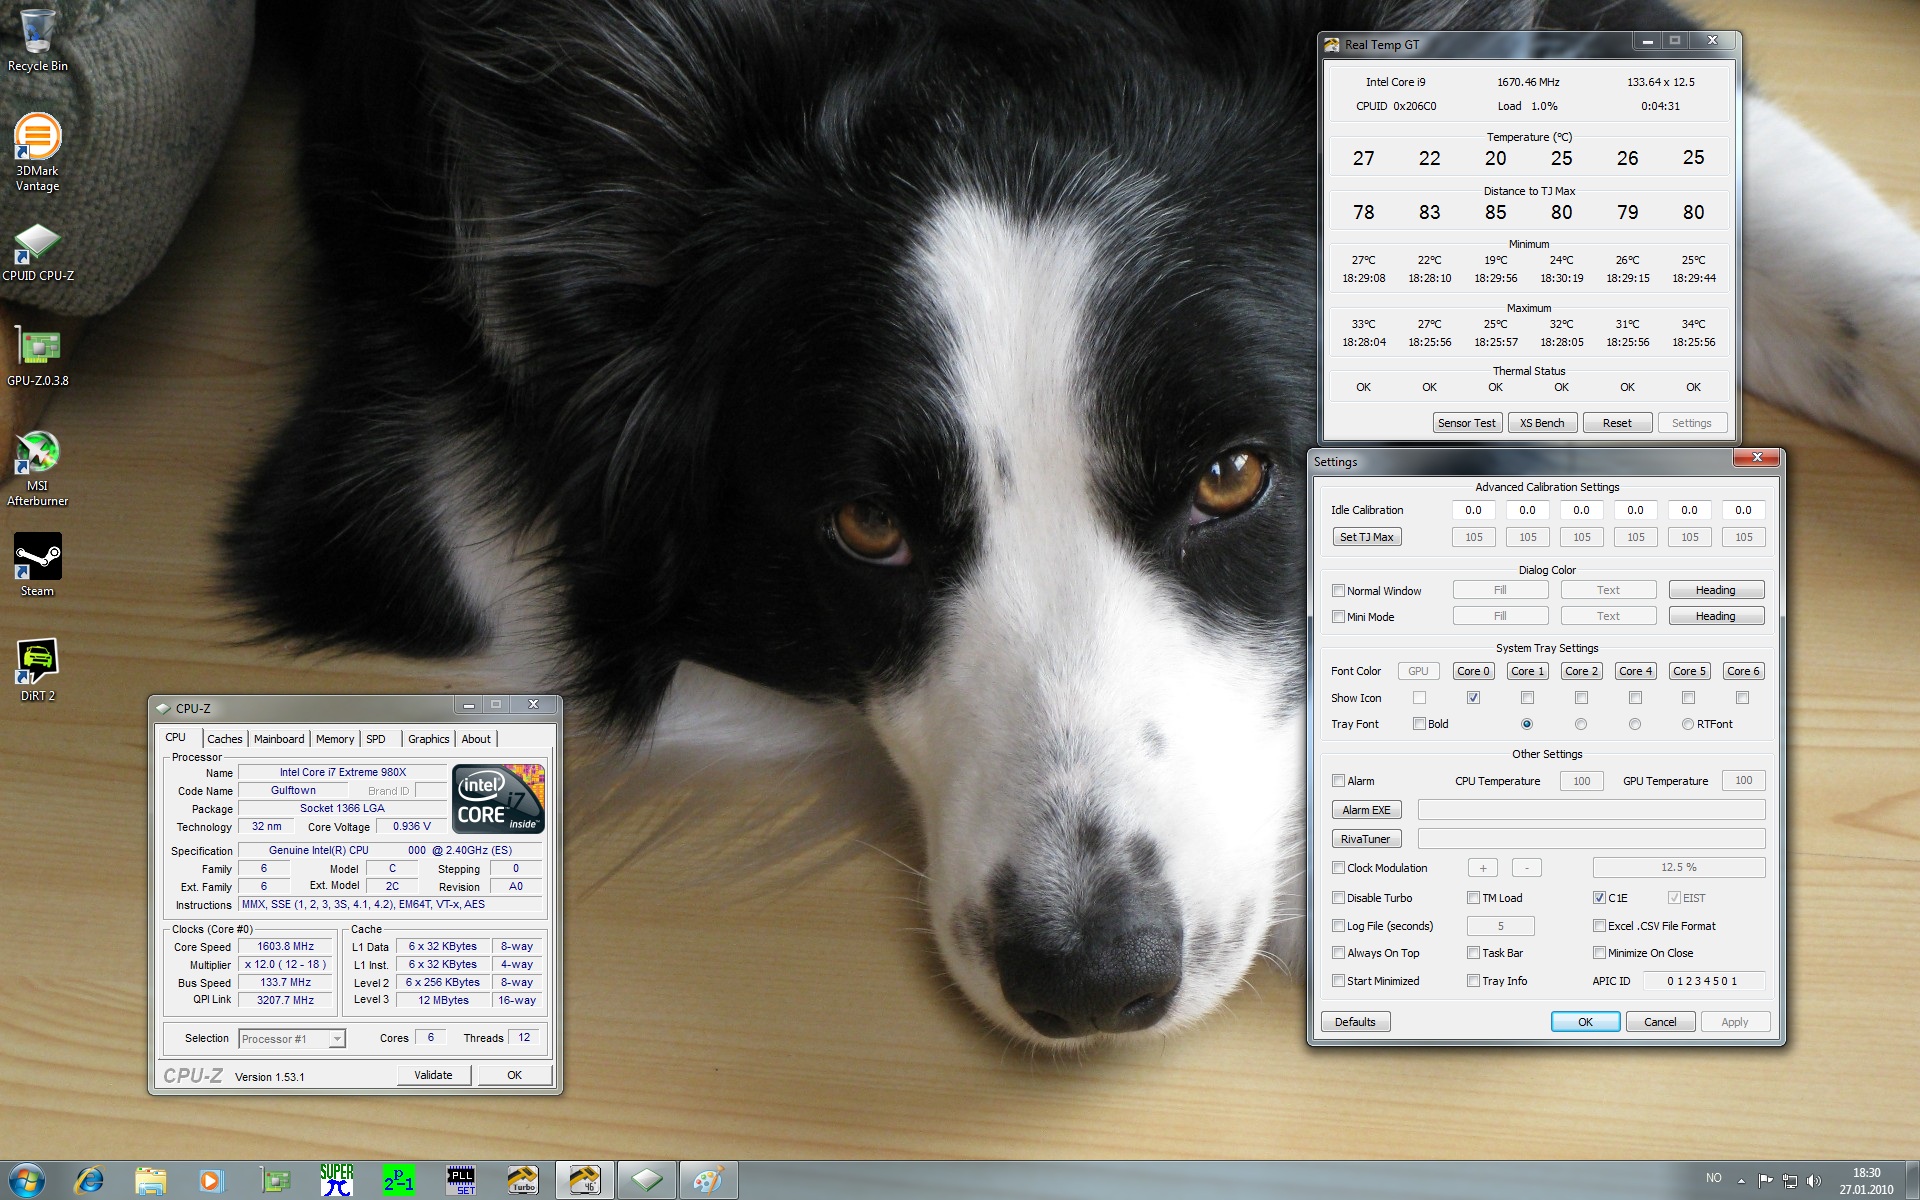Open the Action Center flag tray icon
This screenshot has width=1920, height=1200.
tap(1765, 1180)
